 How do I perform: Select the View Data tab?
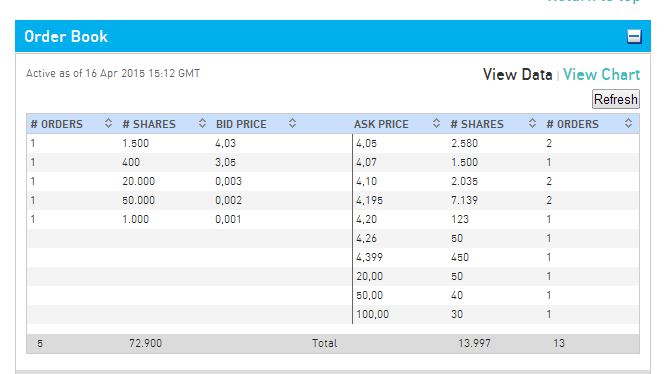pos(517,75)
